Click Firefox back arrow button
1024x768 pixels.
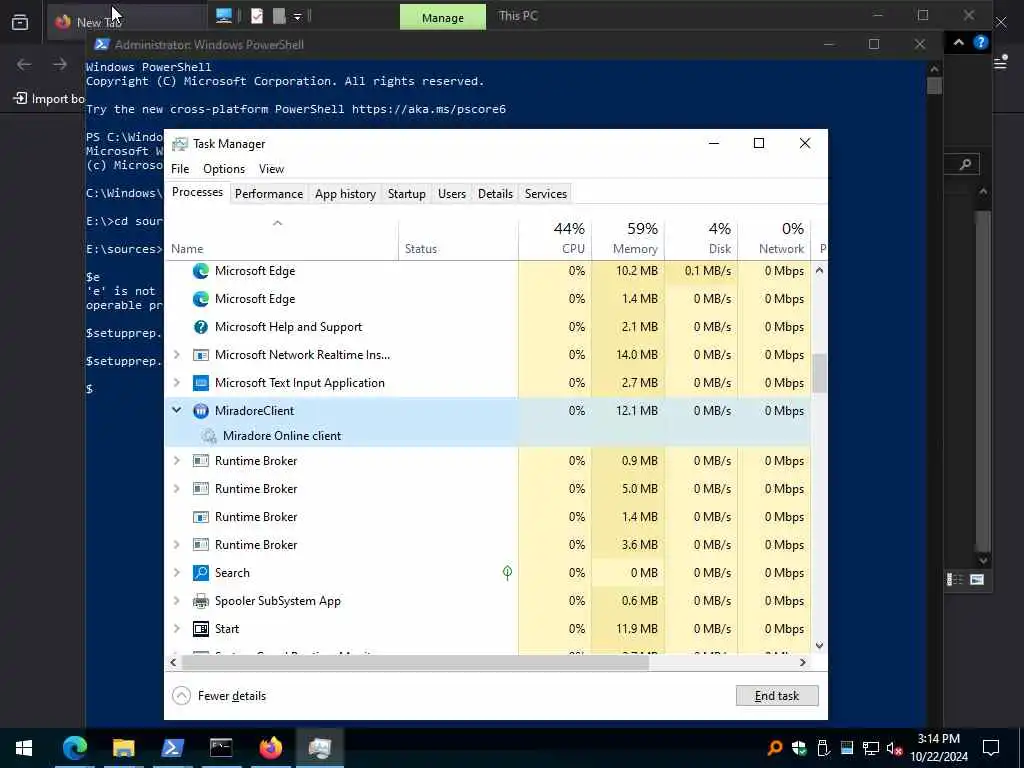pyautogui.click(x=24, y=64)
